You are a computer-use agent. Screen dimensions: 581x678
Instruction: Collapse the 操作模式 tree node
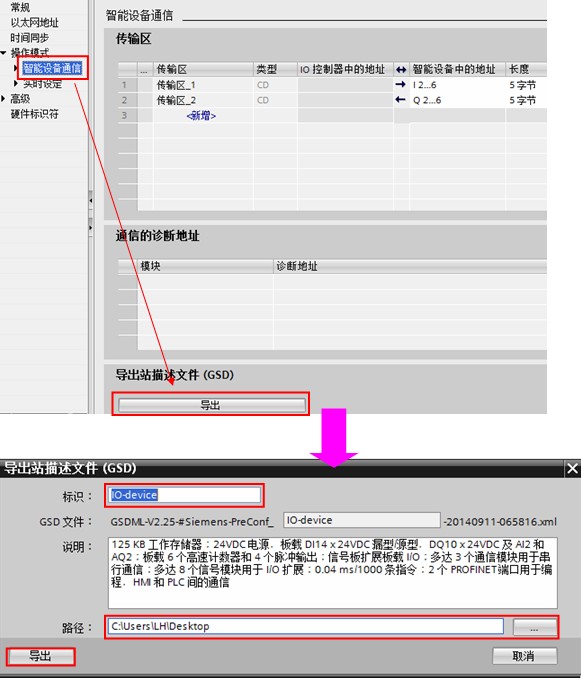tap(3, 53)
